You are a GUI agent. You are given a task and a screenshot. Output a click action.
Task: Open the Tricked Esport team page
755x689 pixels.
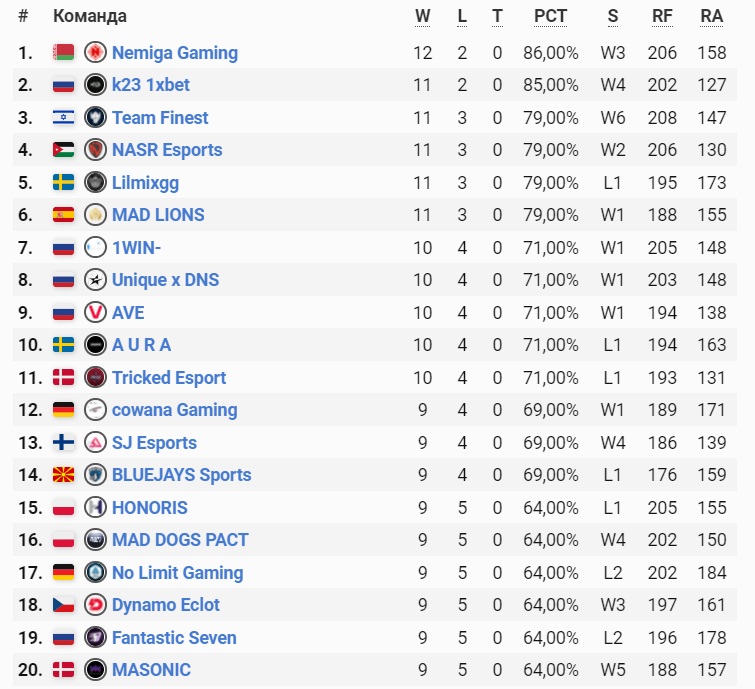pos(169,378)
